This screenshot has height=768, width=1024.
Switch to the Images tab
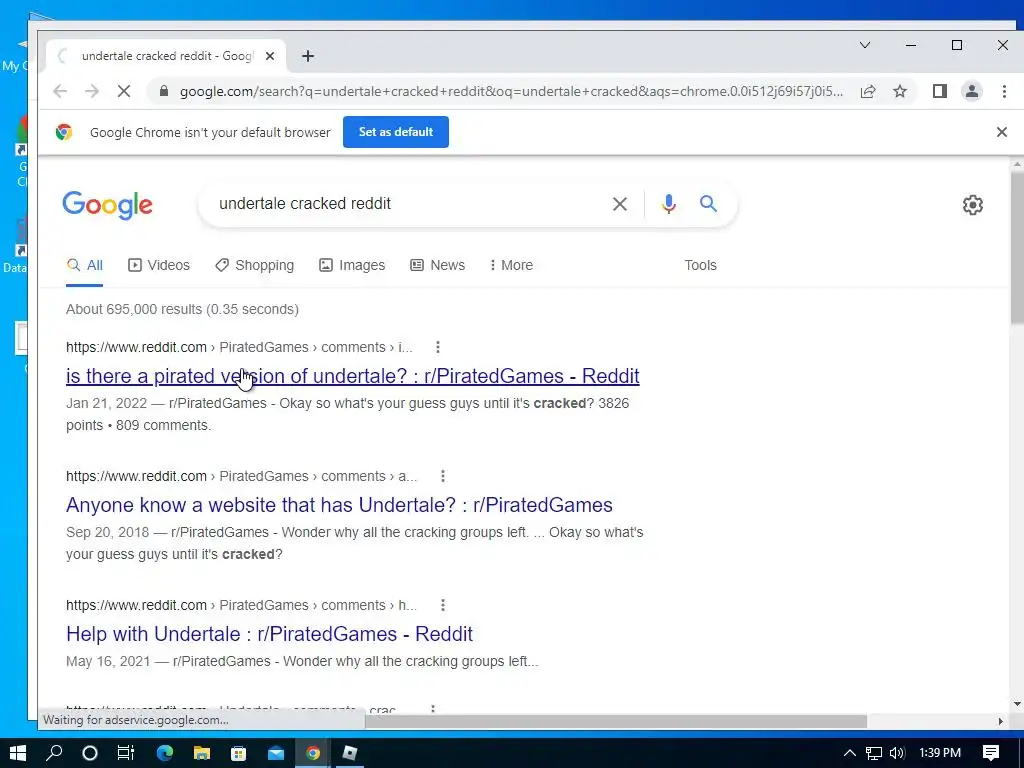tap(352, 265)
